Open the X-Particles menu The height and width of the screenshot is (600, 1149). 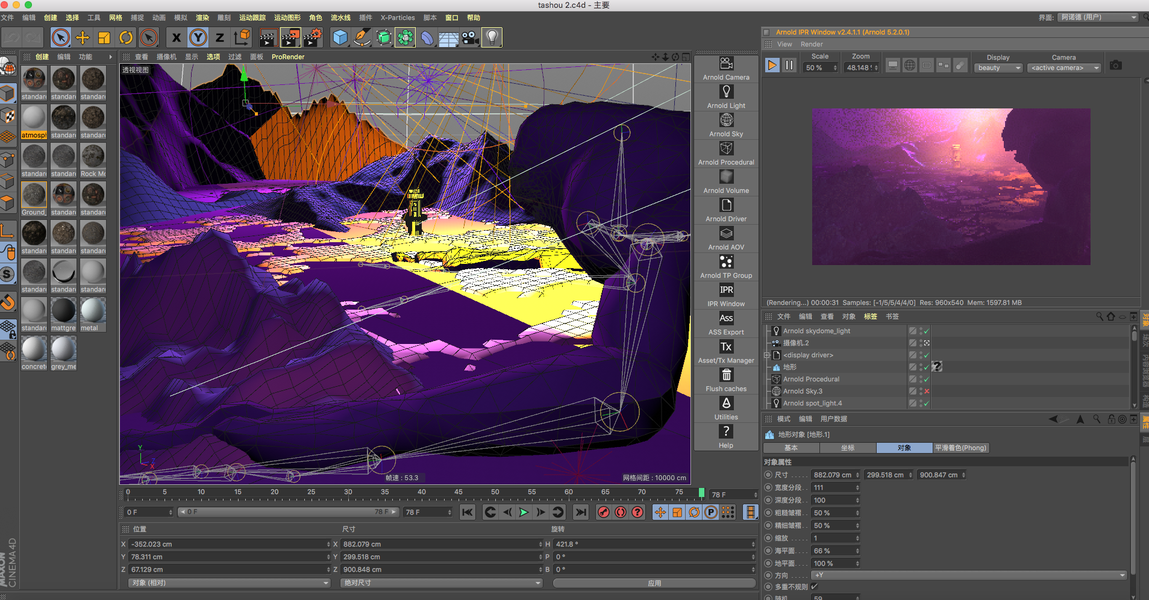coord(397,18)
